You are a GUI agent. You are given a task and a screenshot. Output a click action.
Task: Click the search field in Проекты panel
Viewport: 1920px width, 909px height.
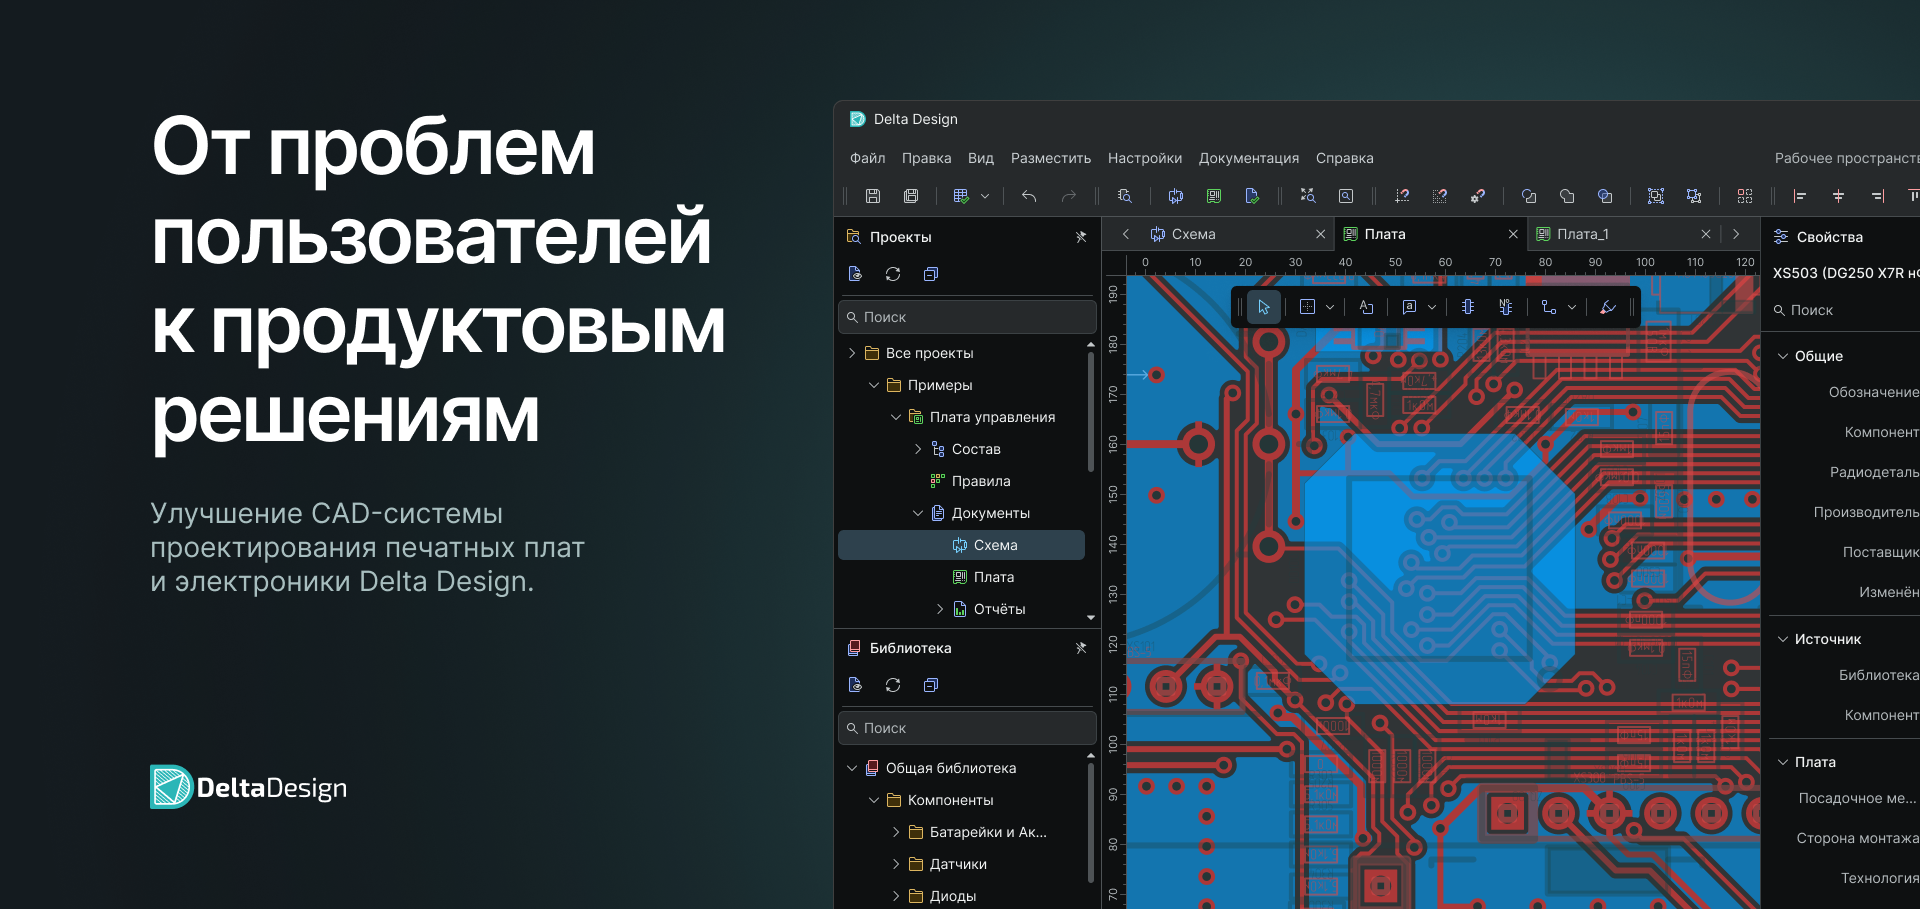click(967, 317)
